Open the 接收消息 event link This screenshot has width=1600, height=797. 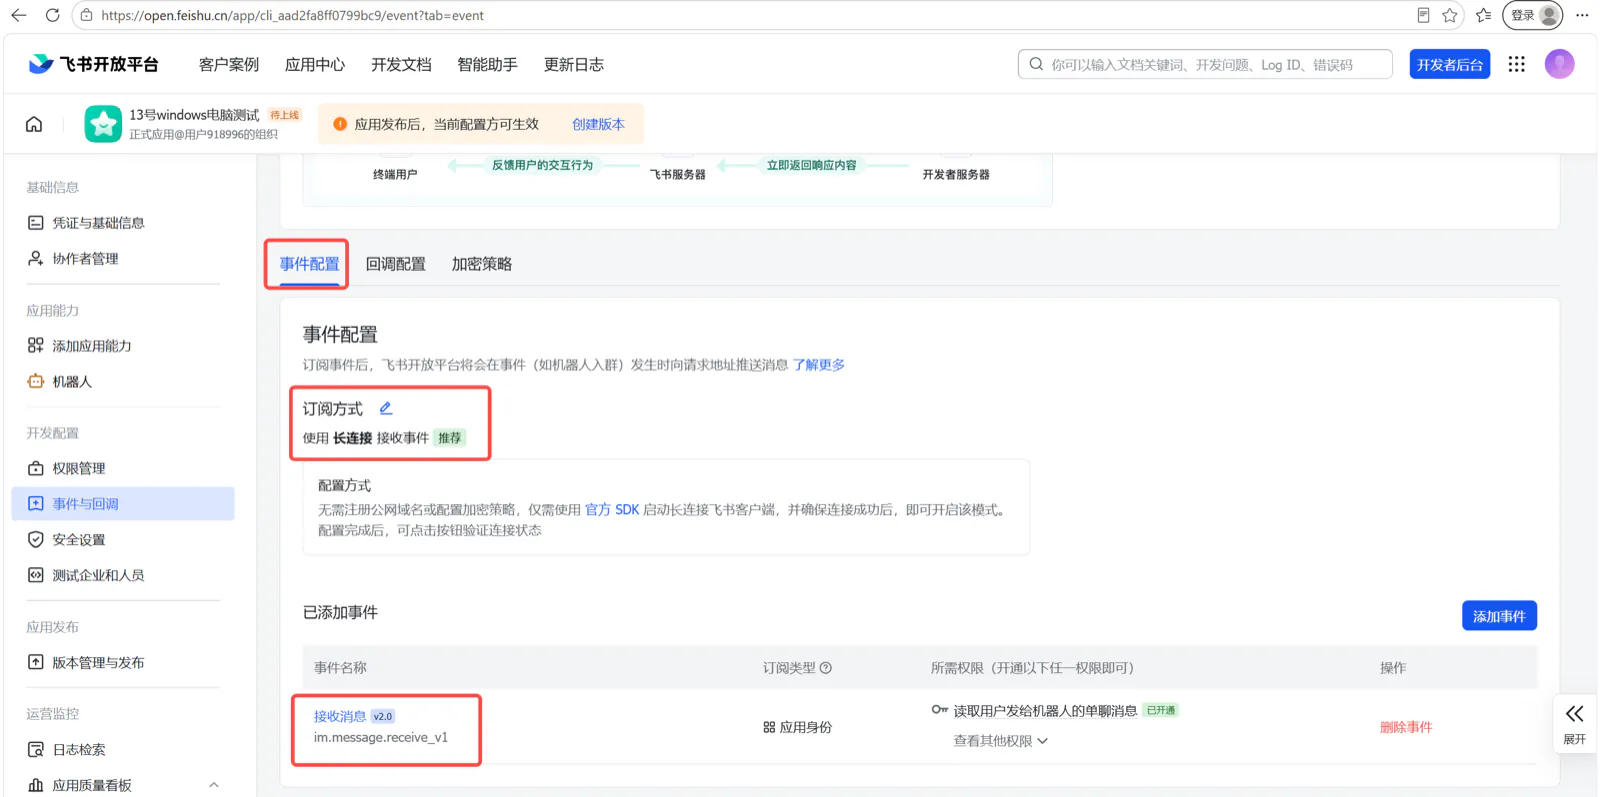tap(340, 716)
